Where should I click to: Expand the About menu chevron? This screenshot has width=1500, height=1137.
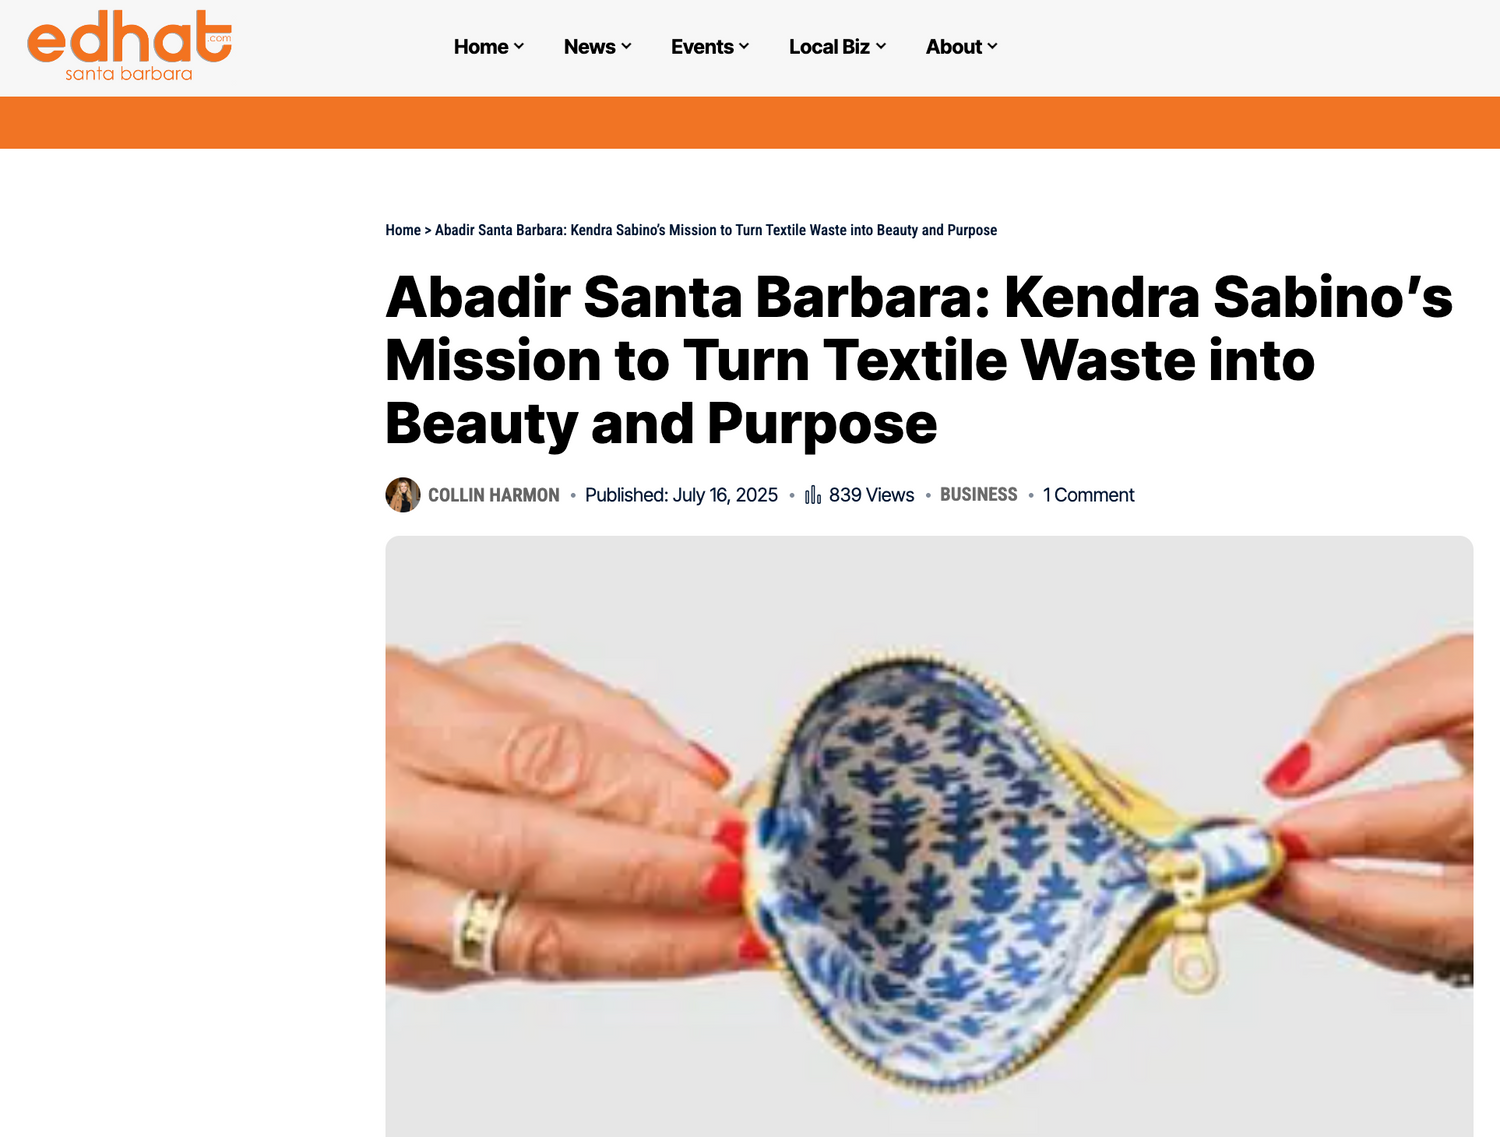(x=992, y=47)
